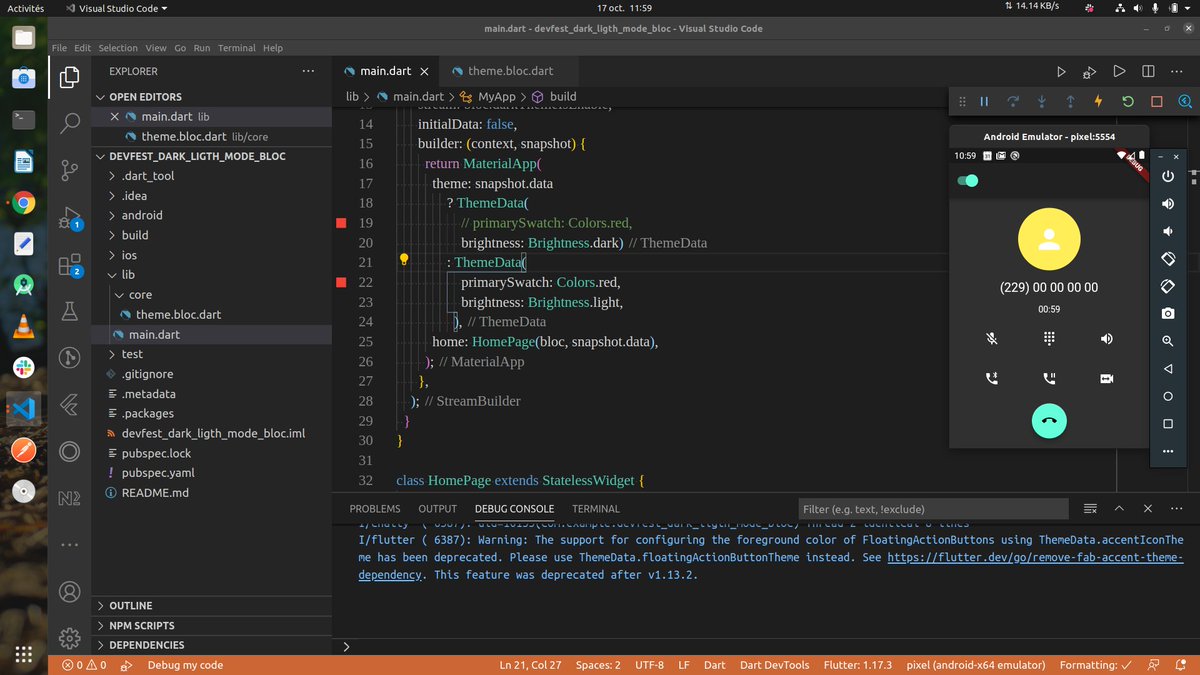Image resolution: width=1200 pixels, height=675 pixels.
Task: Take an emulator screenshot
Action: pos(1167,313)
